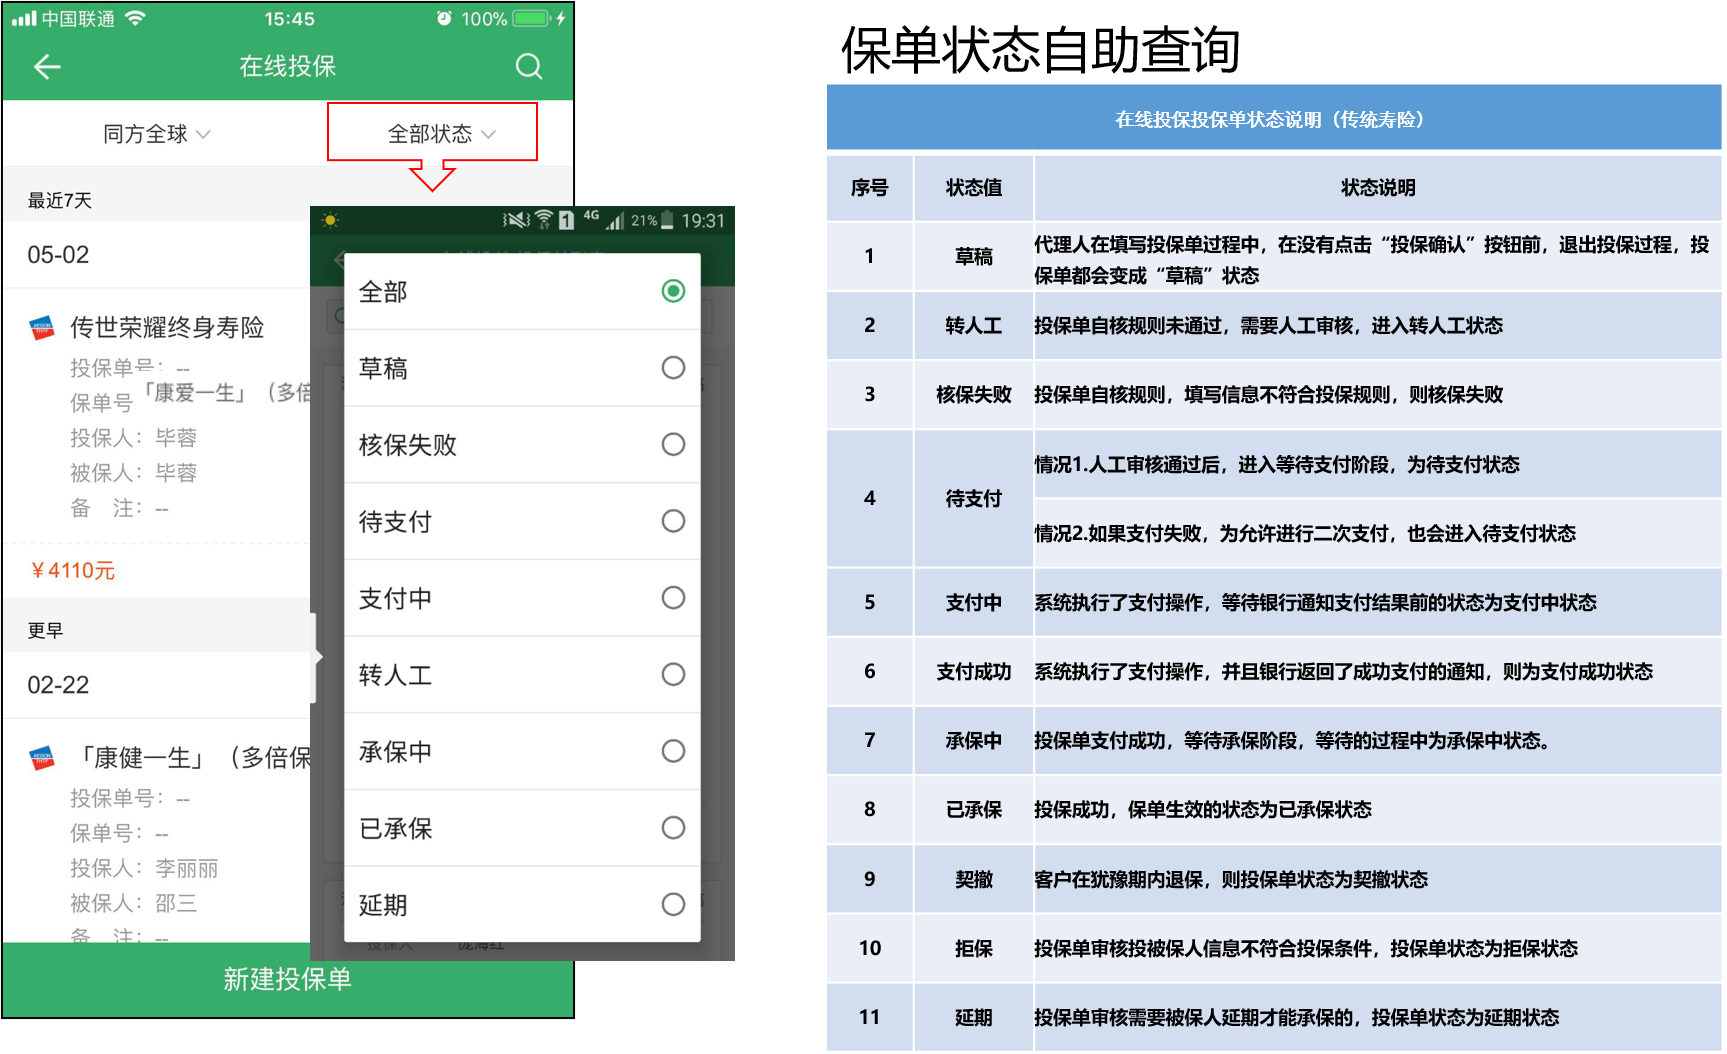
Task: Expand the 同方全球 company dropdown
Action: tap(157, 134)
